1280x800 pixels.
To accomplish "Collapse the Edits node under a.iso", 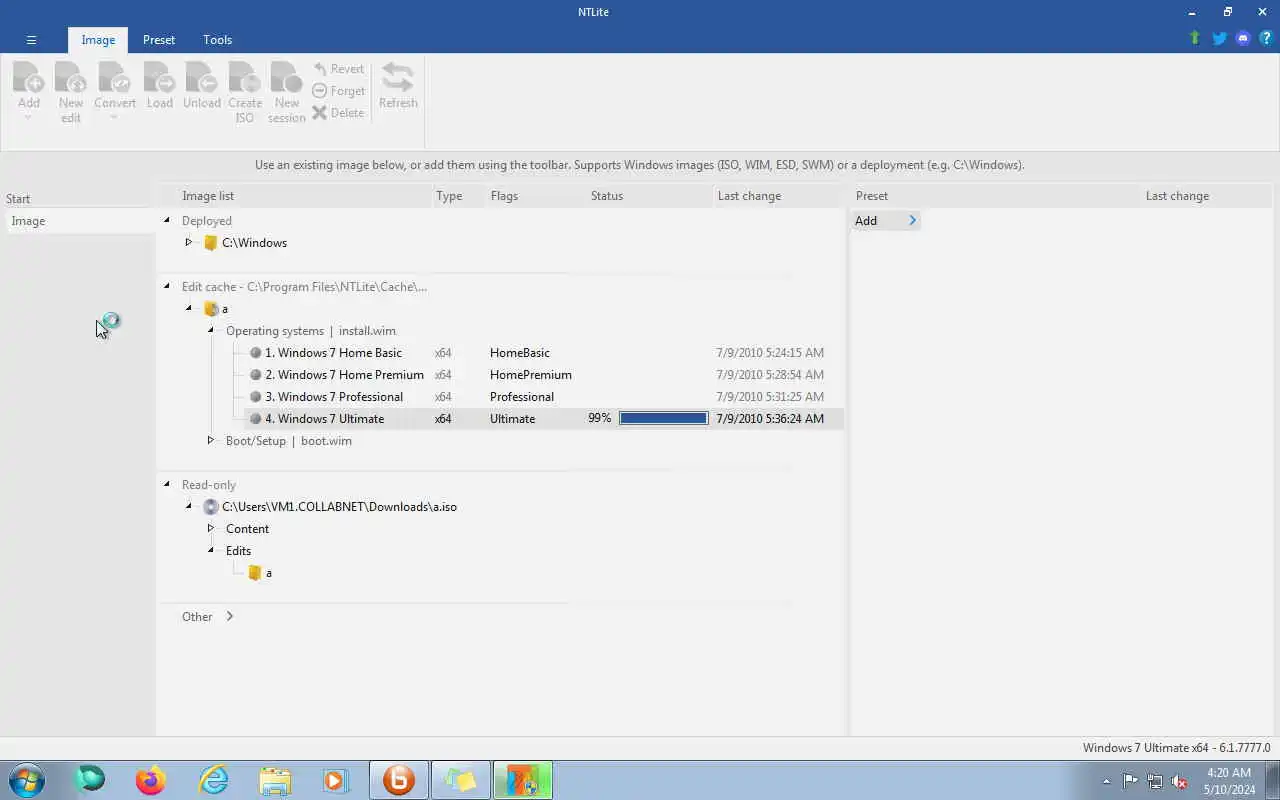I will coord(211,550).
